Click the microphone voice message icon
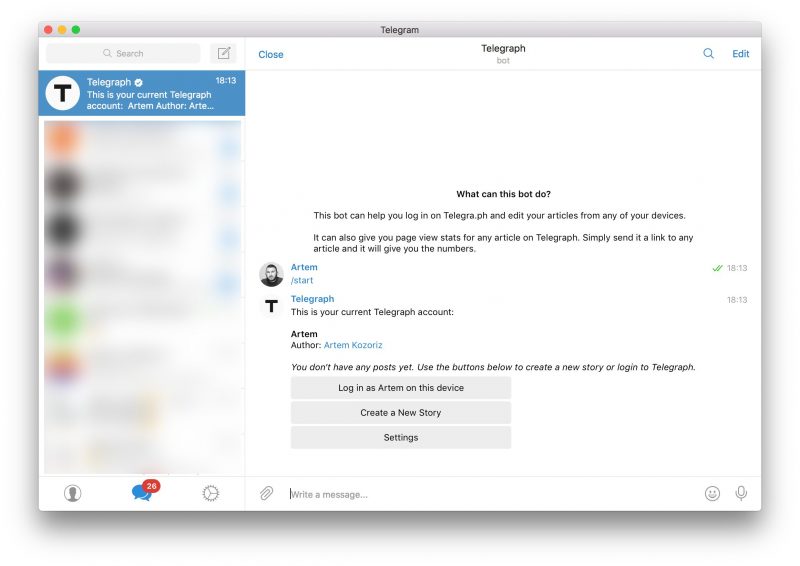Screen dimensions: 800x566 (741, 493)
